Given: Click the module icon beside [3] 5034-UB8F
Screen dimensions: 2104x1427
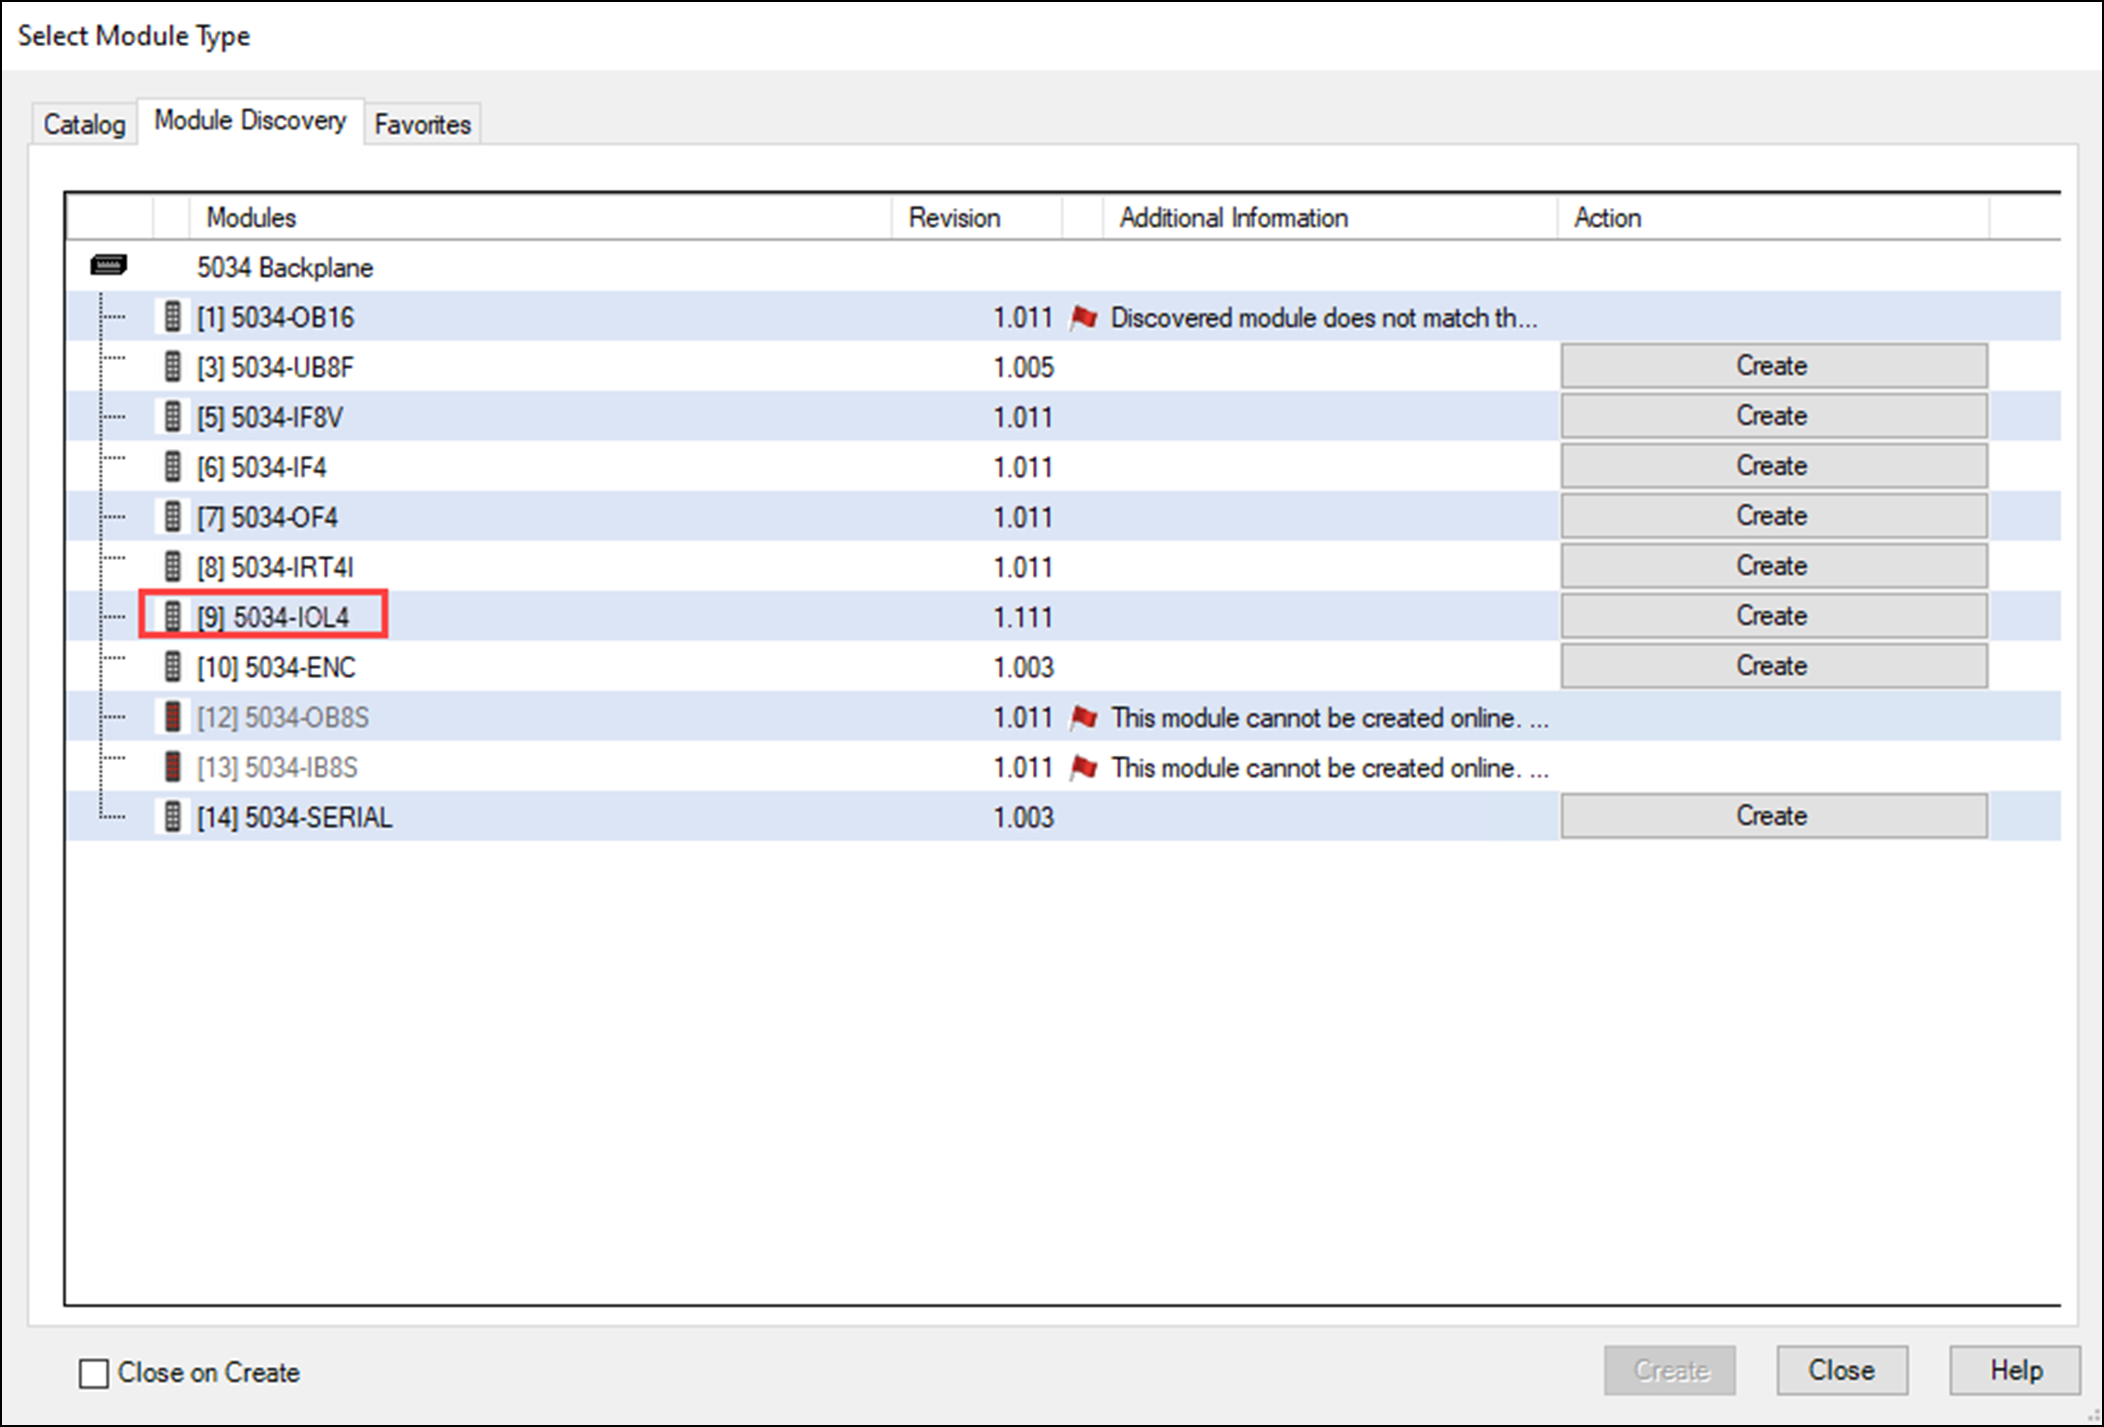Looking at the screenshot, I should point(173,367).
